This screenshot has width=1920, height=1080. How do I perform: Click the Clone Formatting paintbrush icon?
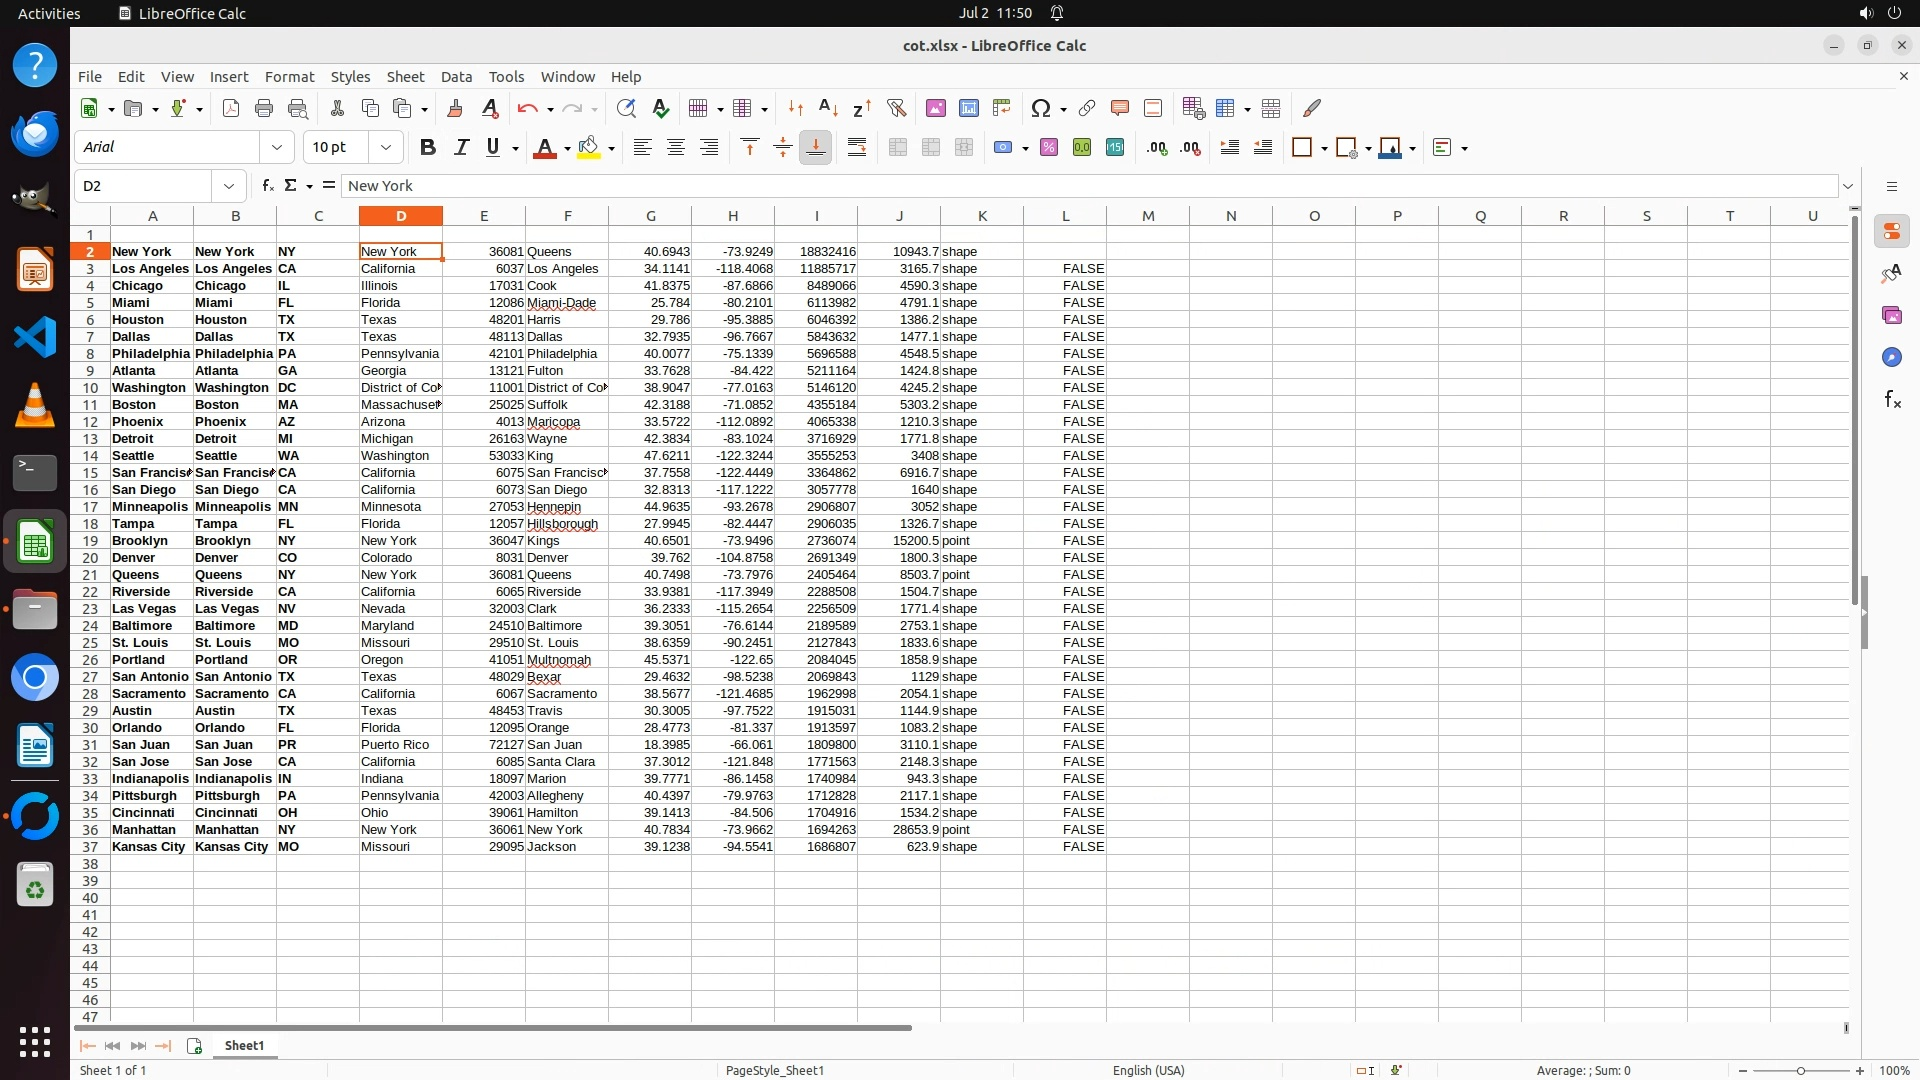pos(455,108)
